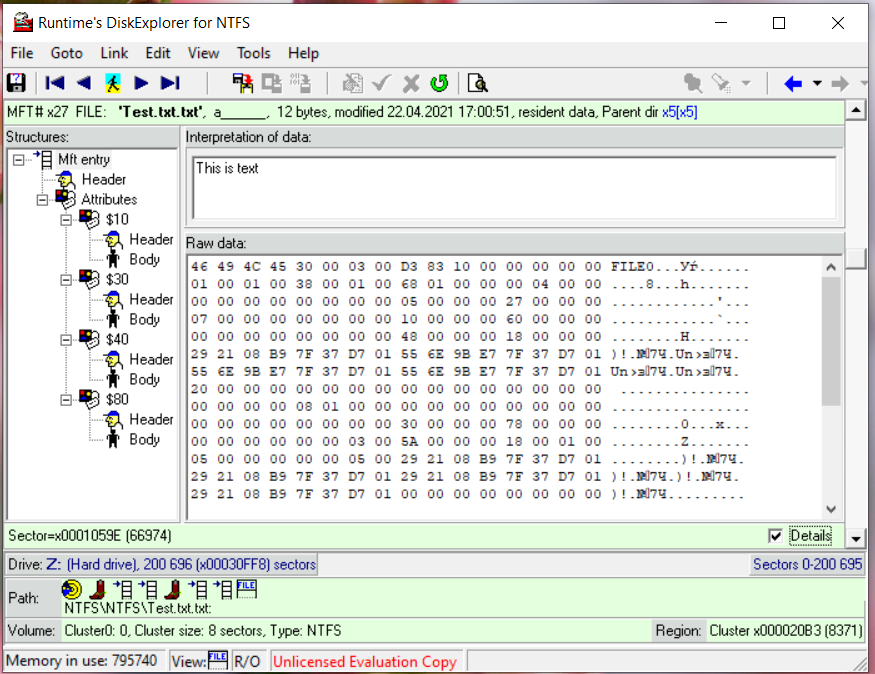Collapse the $80 attribute node
This screenshot has height=674, width=875.
coord(66,399)
